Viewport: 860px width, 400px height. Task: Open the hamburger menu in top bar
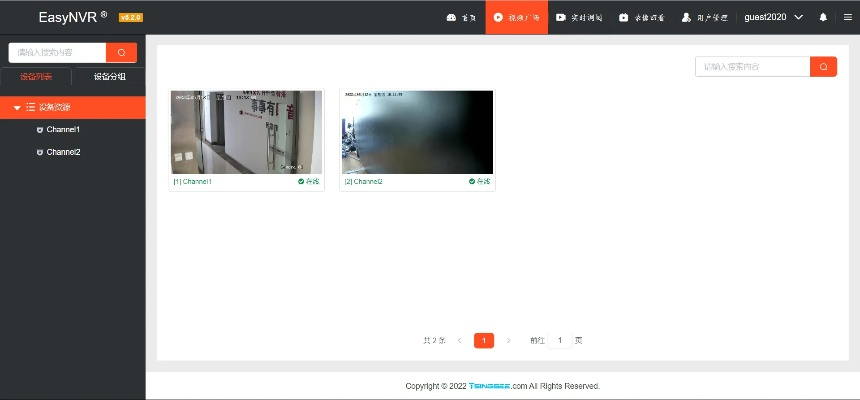click(x=846, y=17)
